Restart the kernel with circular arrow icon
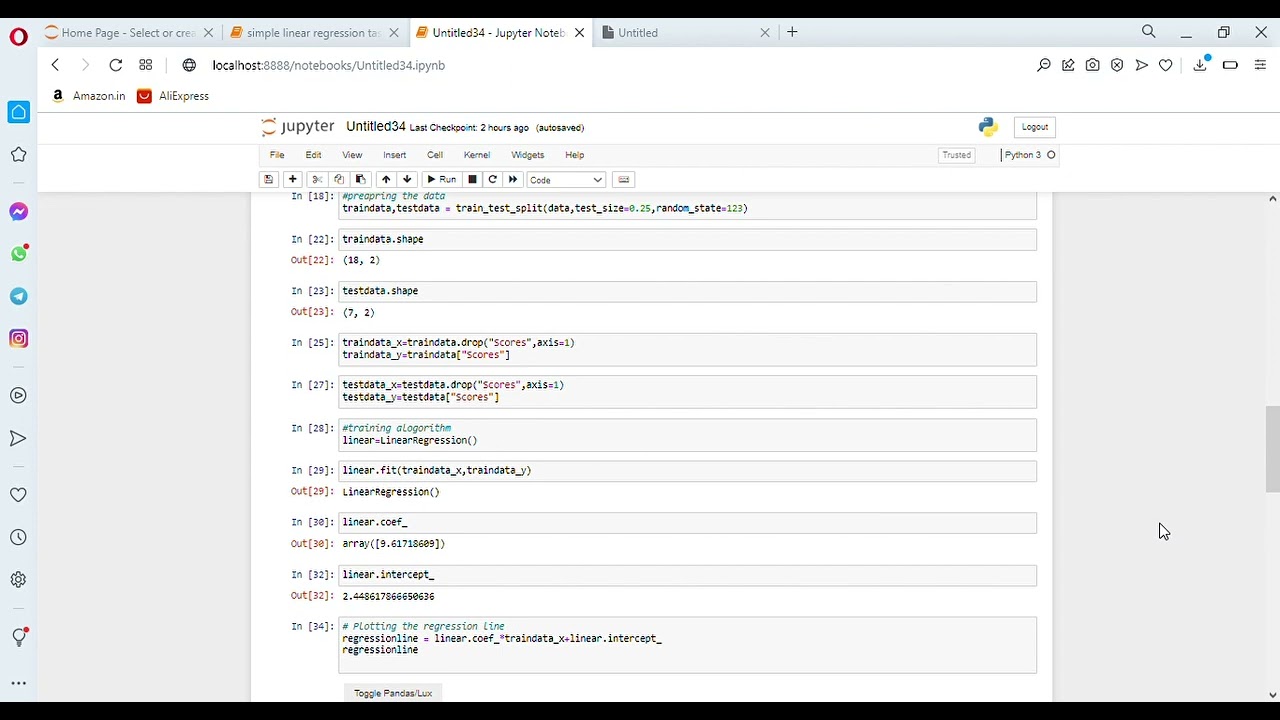This screenshot has width=1280, height=720. 492,180
